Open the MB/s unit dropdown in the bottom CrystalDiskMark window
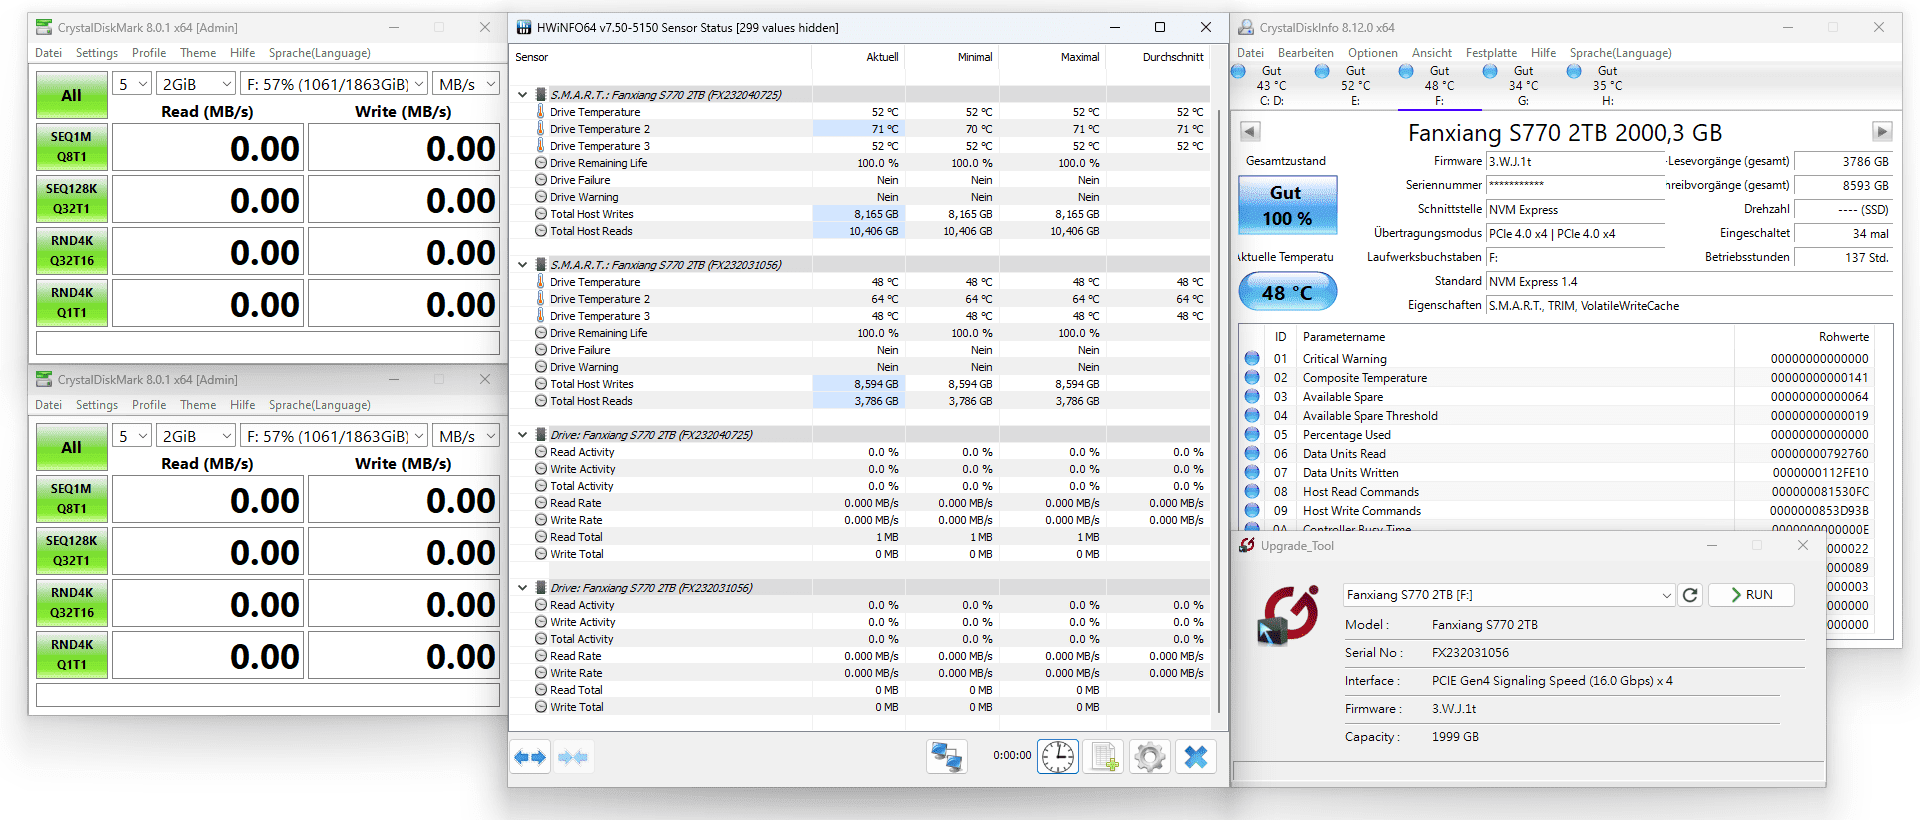The height and width of the screenshot is (820, 1920). (466, 436)
